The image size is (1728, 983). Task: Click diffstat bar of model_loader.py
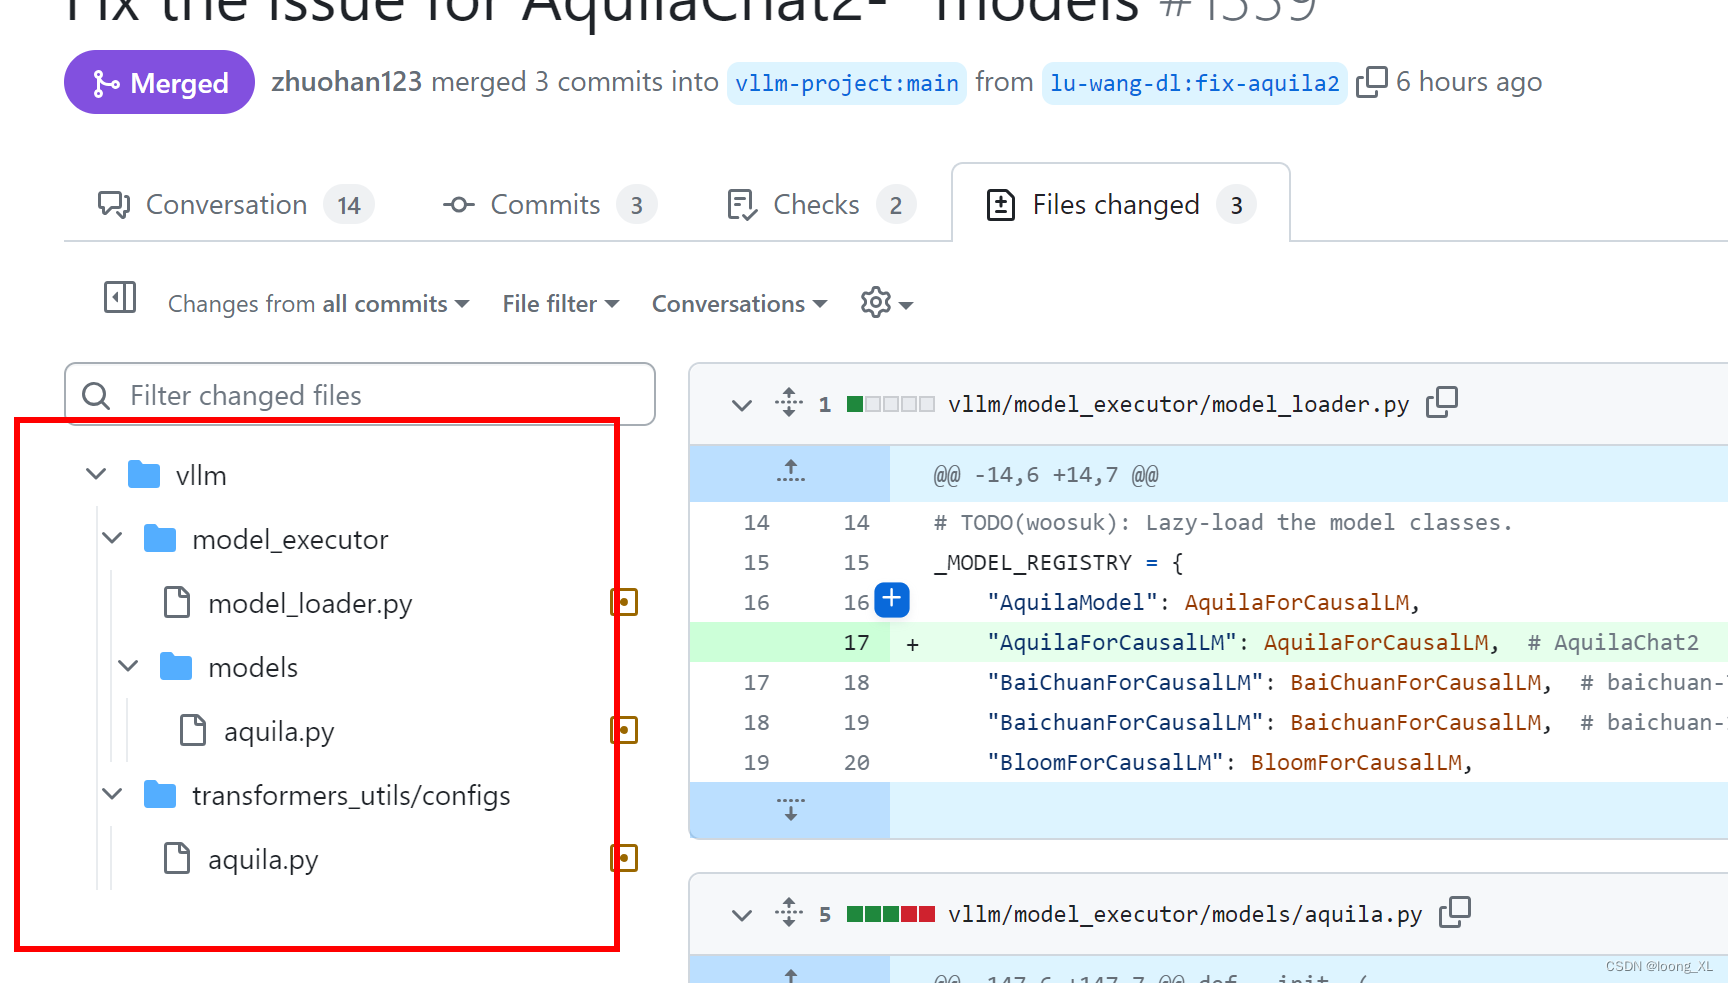[x=891, y=404]
